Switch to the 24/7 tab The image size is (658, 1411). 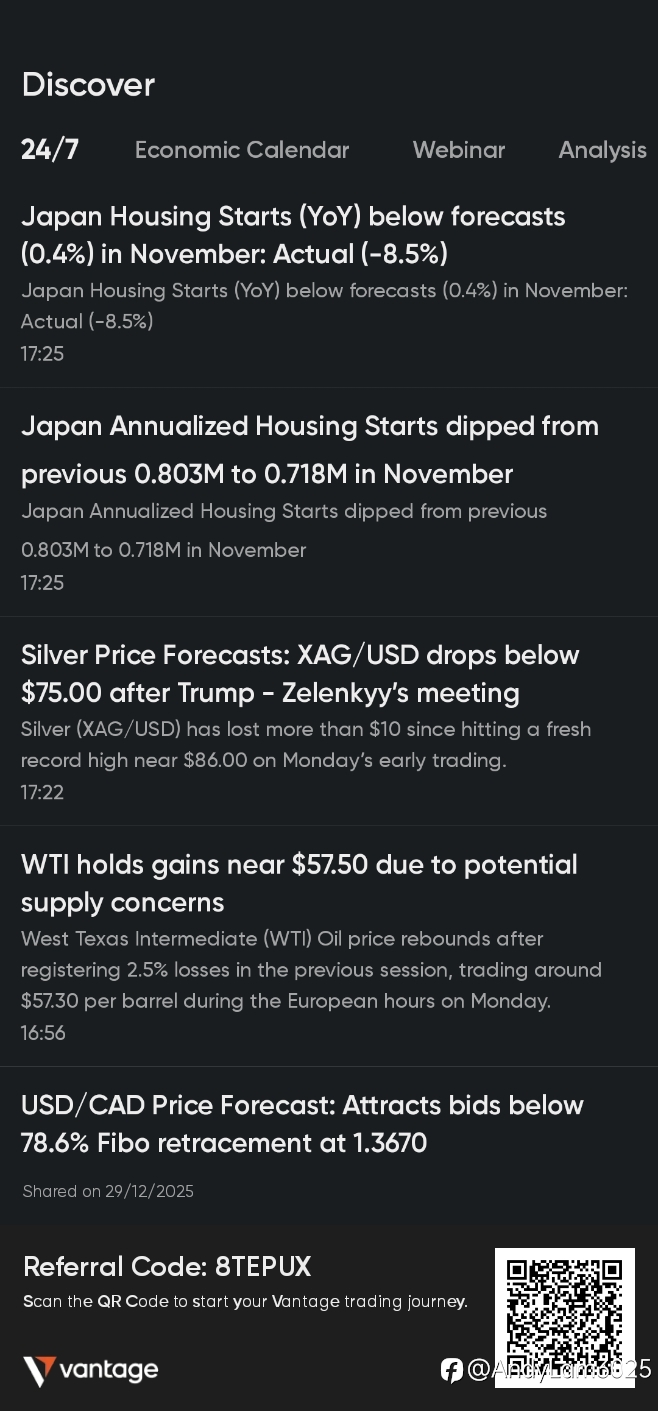click(x=50, y=150)
